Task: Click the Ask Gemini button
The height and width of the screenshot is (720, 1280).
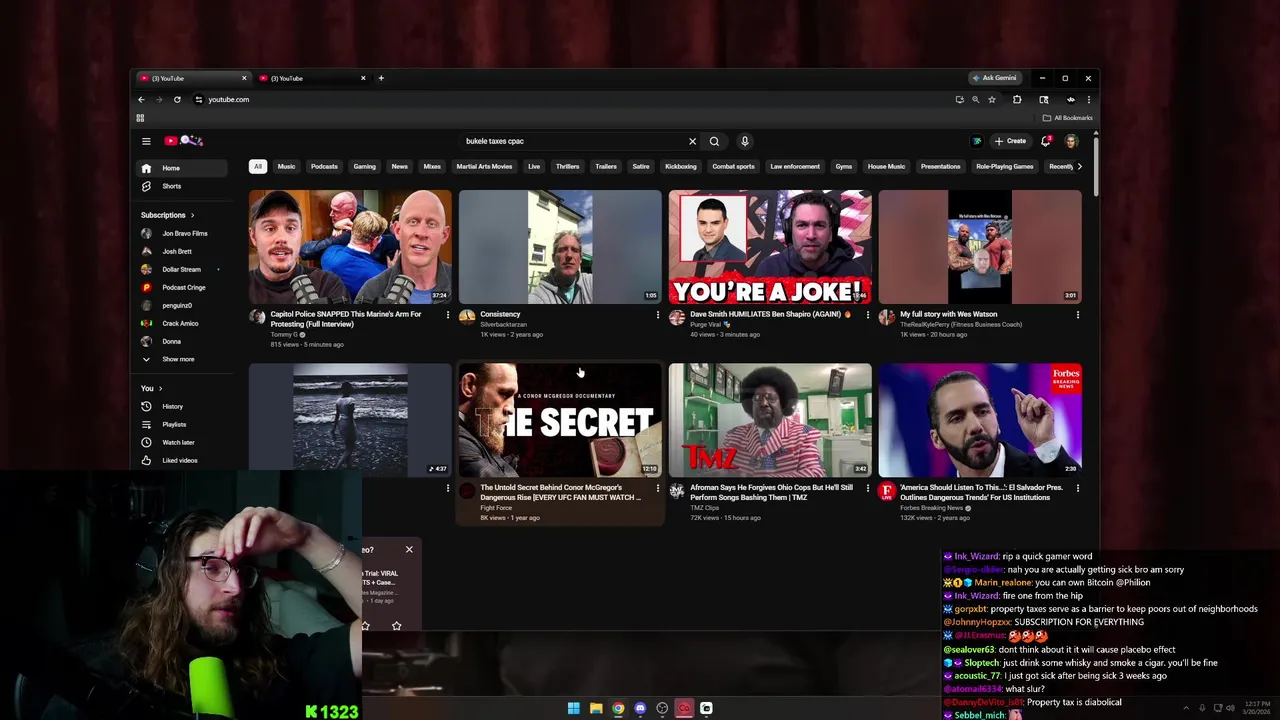Action: click(993, 78)
